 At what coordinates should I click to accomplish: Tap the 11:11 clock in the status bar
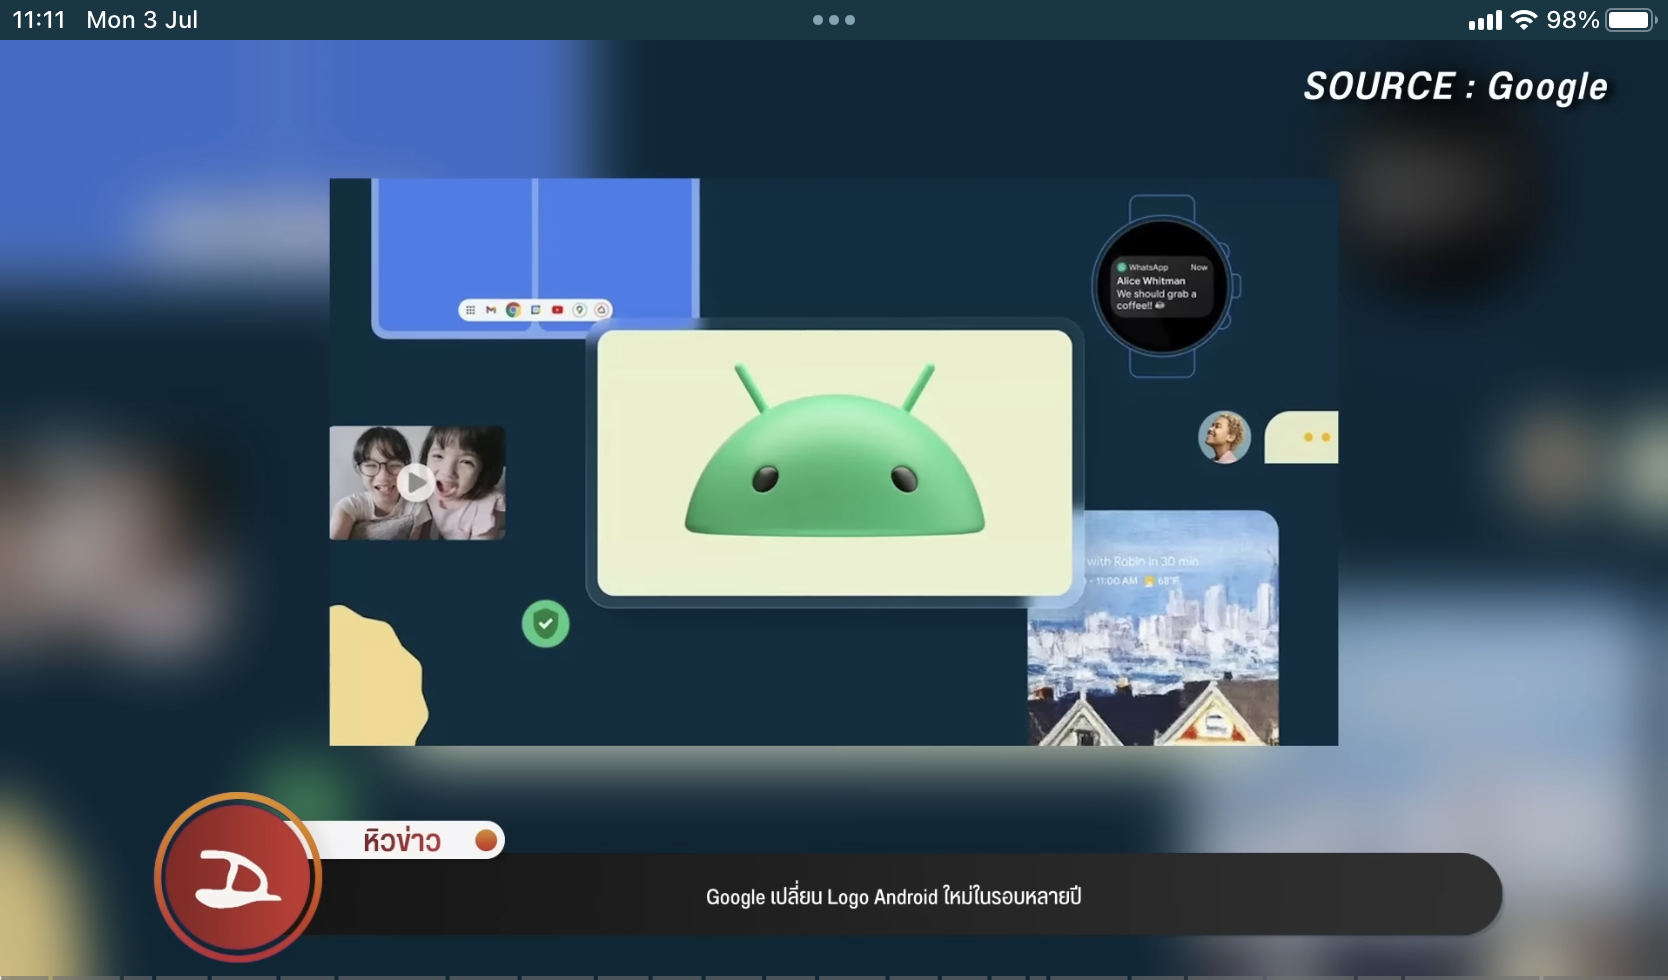click(38, 20)
